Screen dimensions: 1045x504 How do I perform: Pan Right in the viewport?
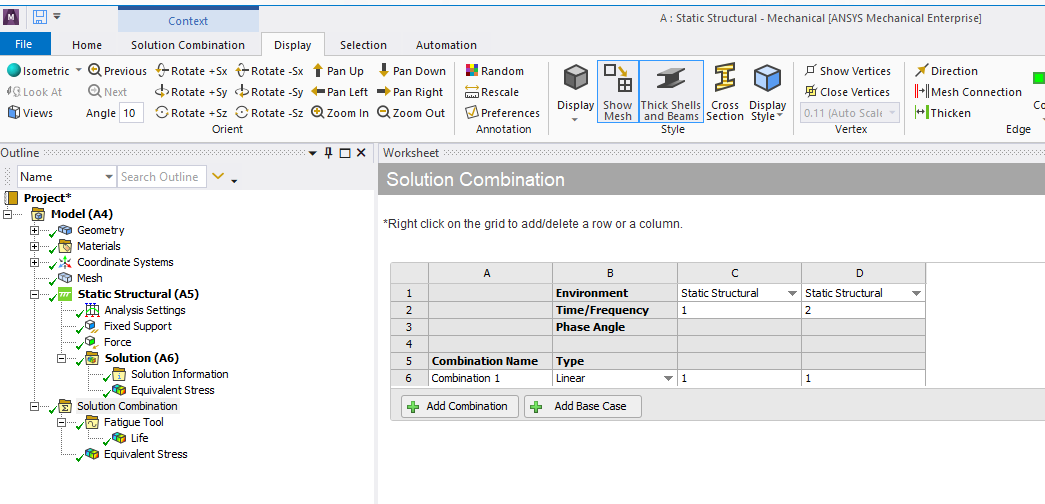pyautogui.click(x=410, y=92)
